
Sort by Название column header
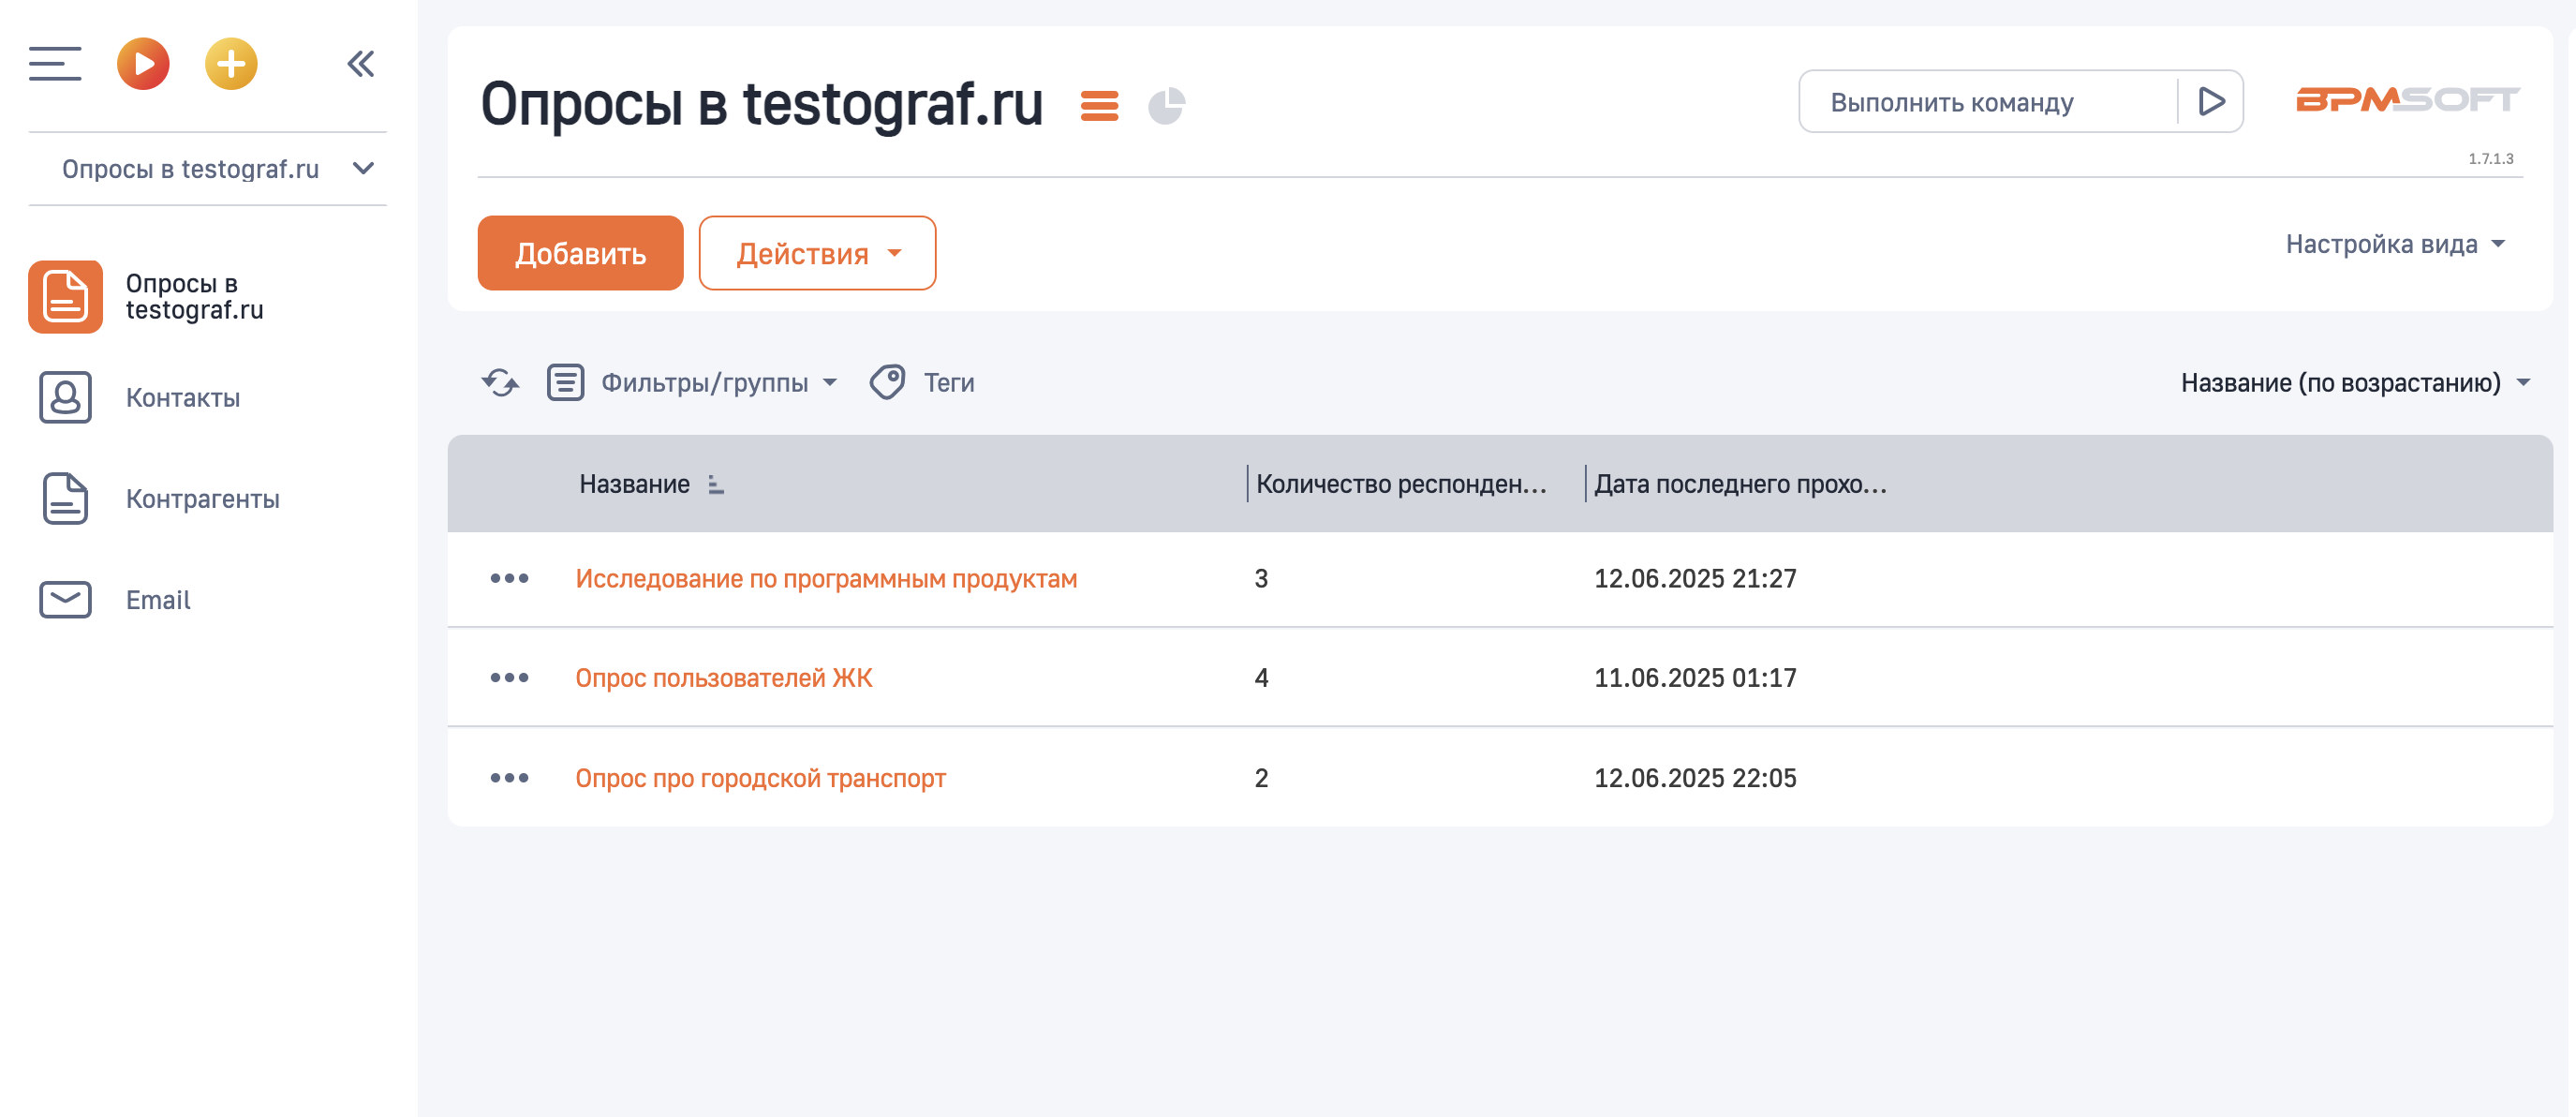click(634, 484)
